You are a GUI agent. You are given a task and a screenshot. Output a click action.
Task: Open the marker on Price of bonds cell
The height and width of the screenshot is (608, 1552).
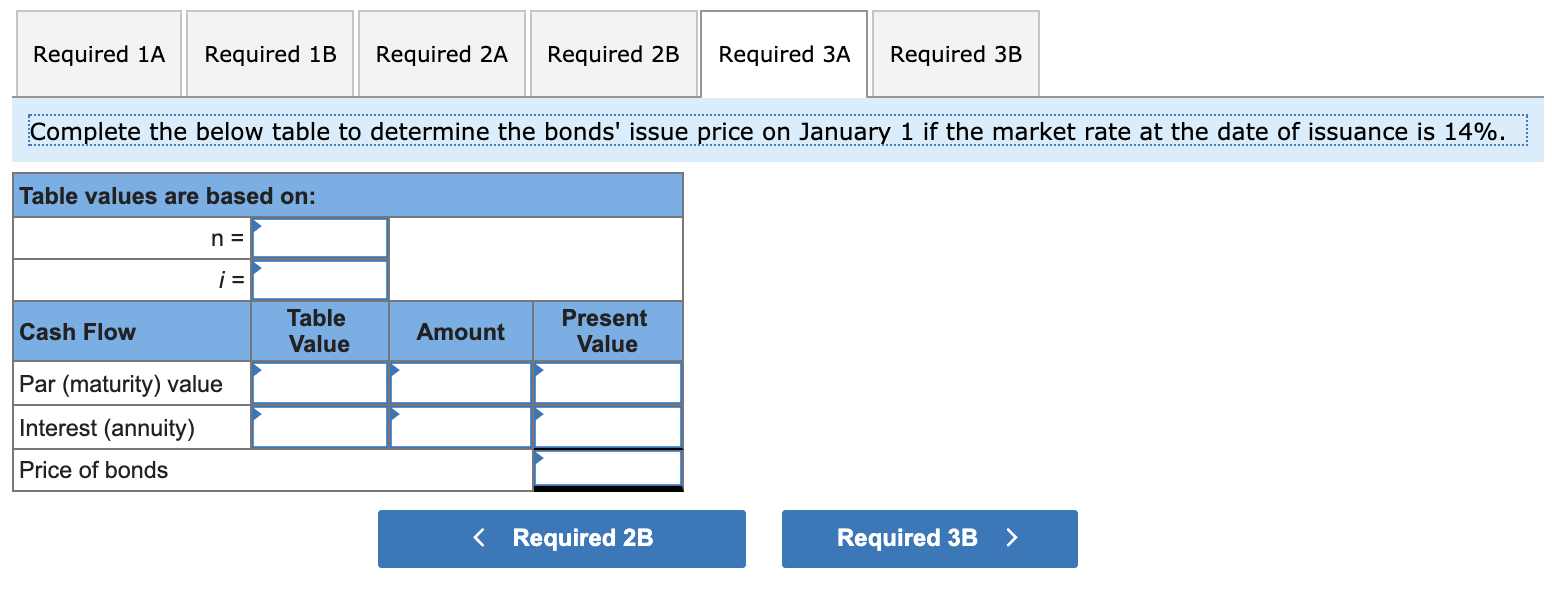(540, 456)
